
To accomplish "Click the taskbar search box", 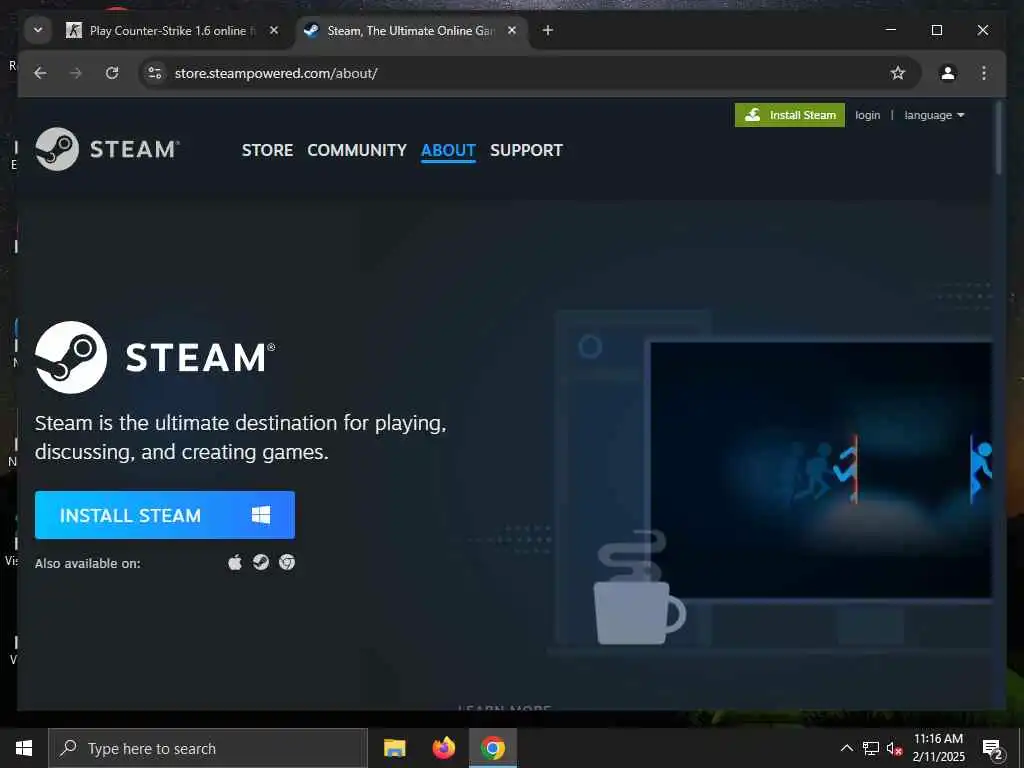I will pos(208,748).
